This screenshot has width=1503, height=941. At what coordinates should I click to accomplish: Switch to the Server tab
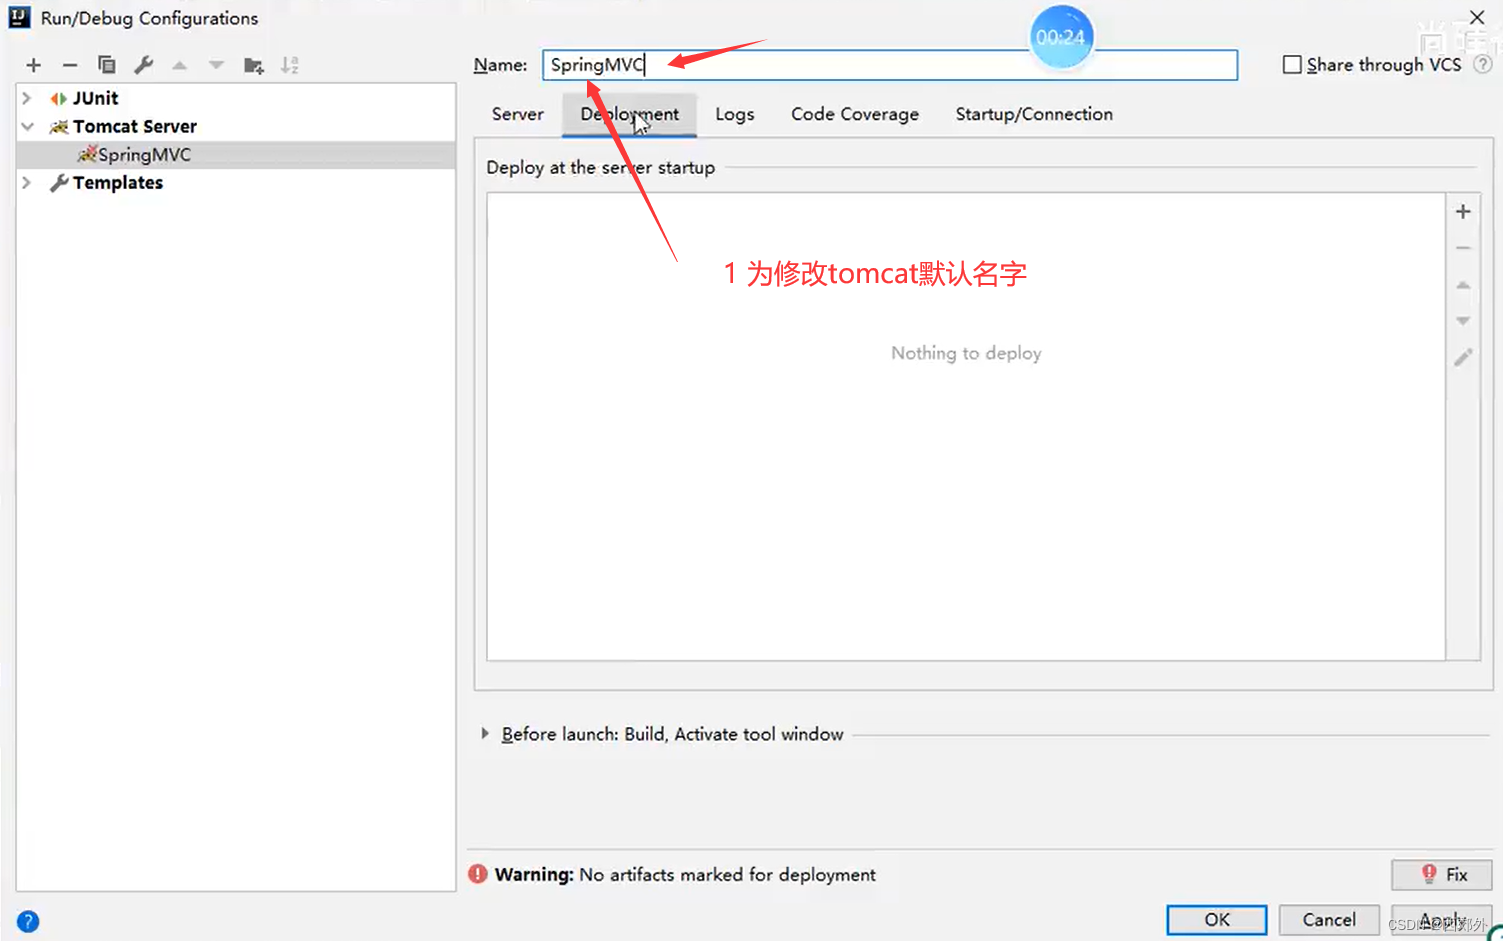coord(518,114)
